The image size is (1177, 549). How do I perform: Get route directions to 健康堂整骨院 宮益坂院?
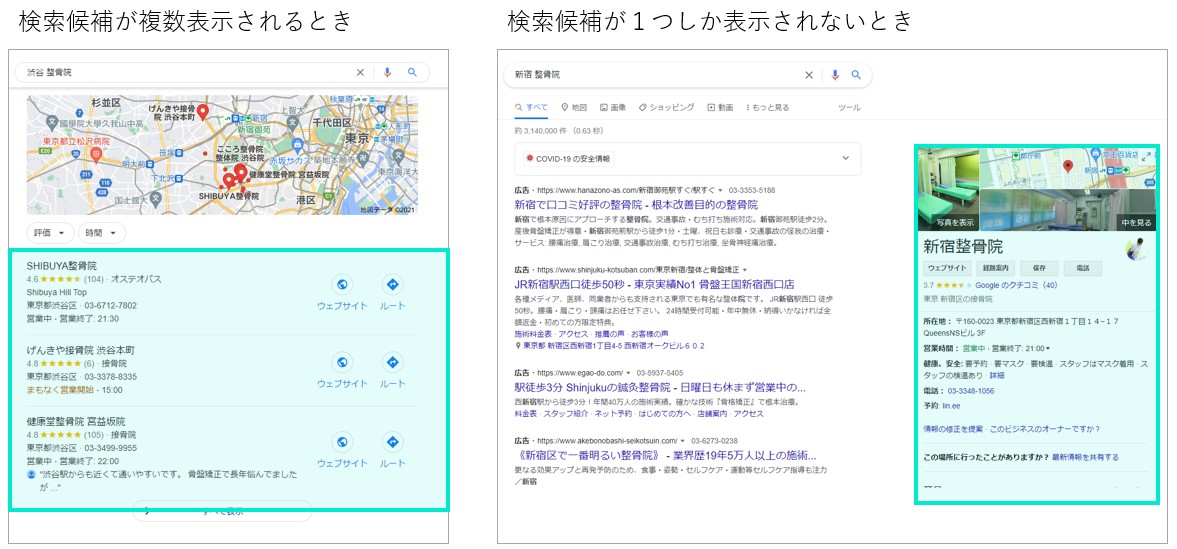tap(392, 442)
